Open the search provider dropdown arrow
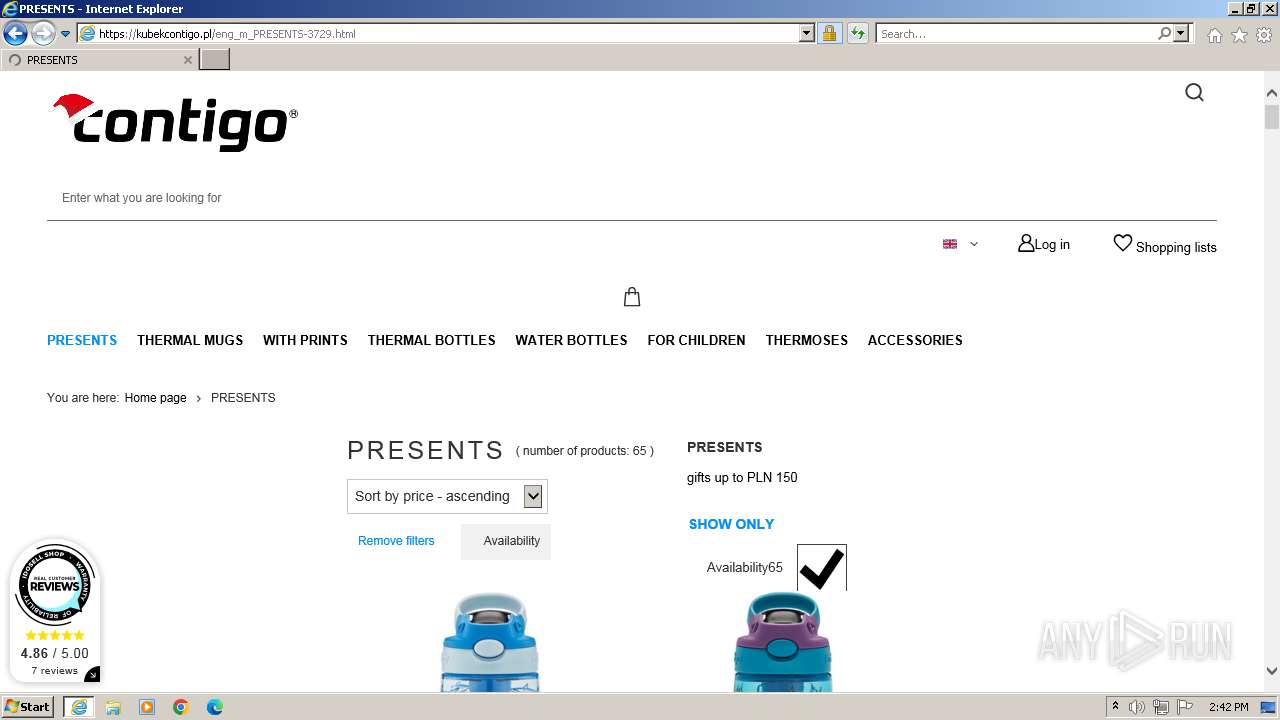This screenshot has height=720, width=1280. (1181, 33)
